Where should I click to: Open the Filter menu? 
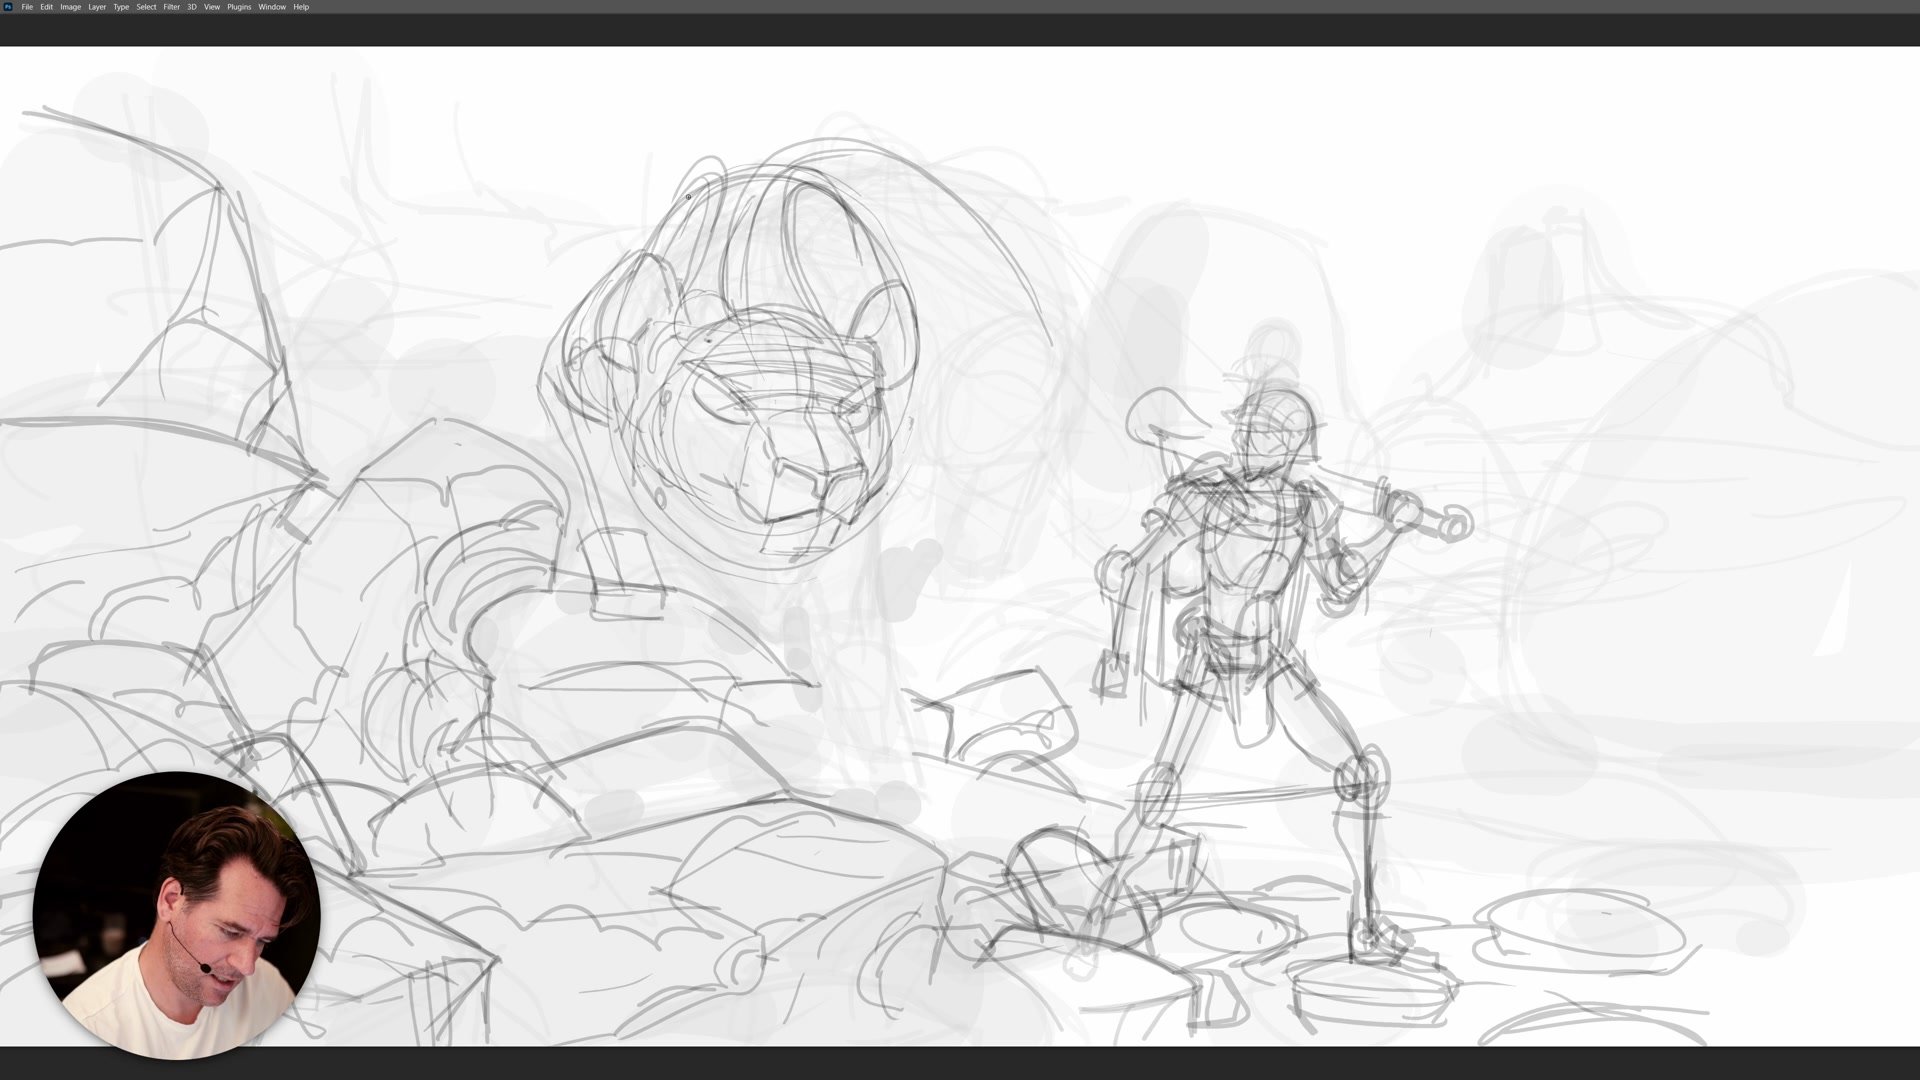172,7
